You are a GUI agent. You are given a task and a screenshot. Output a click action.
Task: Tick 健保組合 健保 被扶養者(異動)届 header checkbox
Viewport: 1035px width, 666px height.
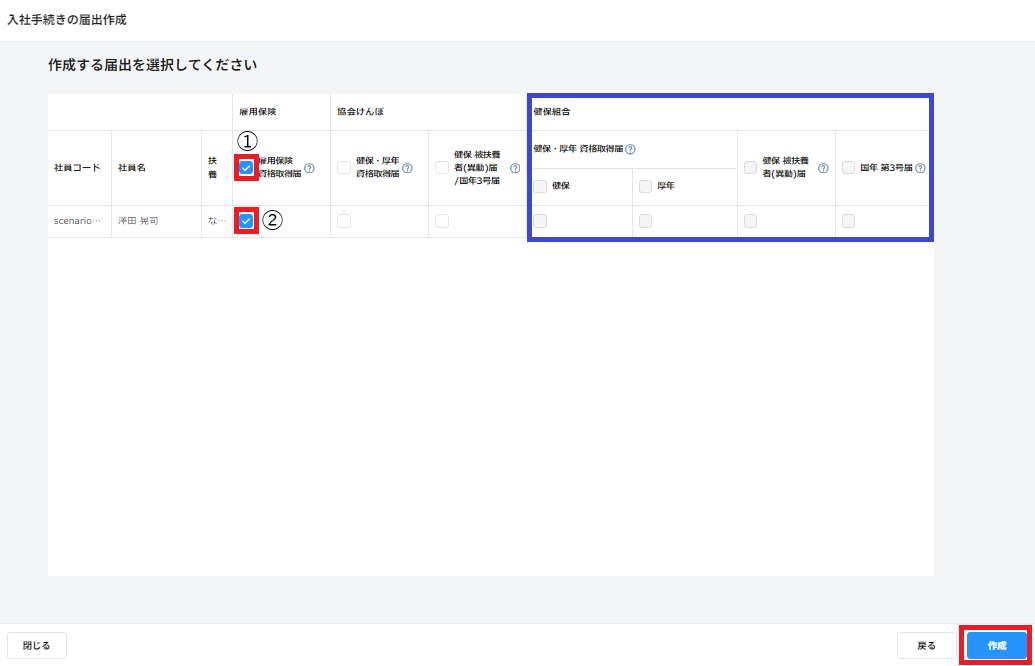(750, 168)
